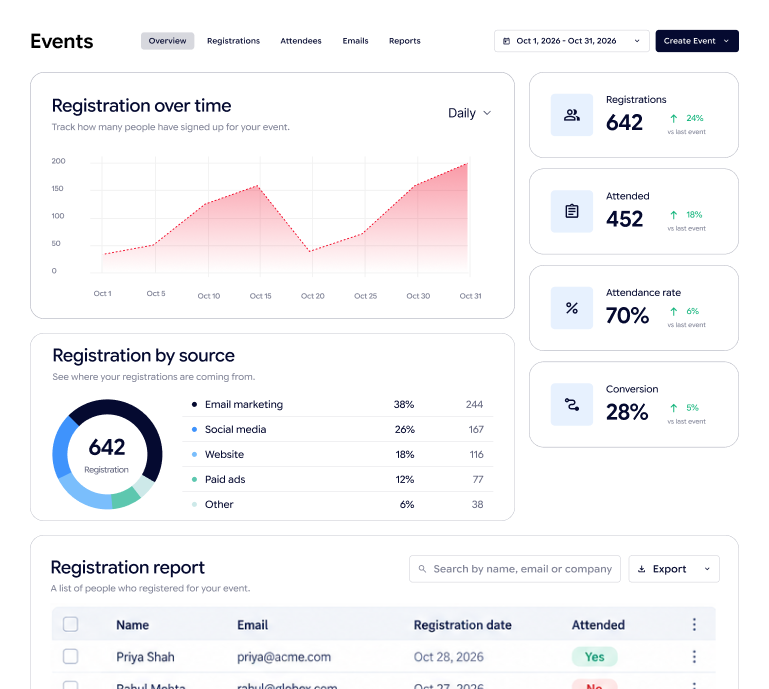Open the Daily interval dropdown
The height and width of the screenshot is (689, 769).
click(469, 113)
